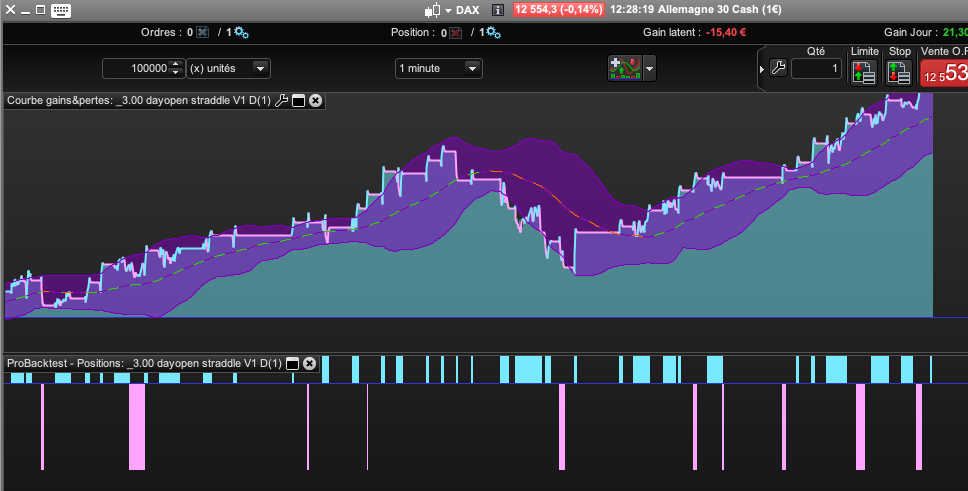Close the Courbe gains&pertes panel
This screenshot has height=491, width=968.
point(315,100)
